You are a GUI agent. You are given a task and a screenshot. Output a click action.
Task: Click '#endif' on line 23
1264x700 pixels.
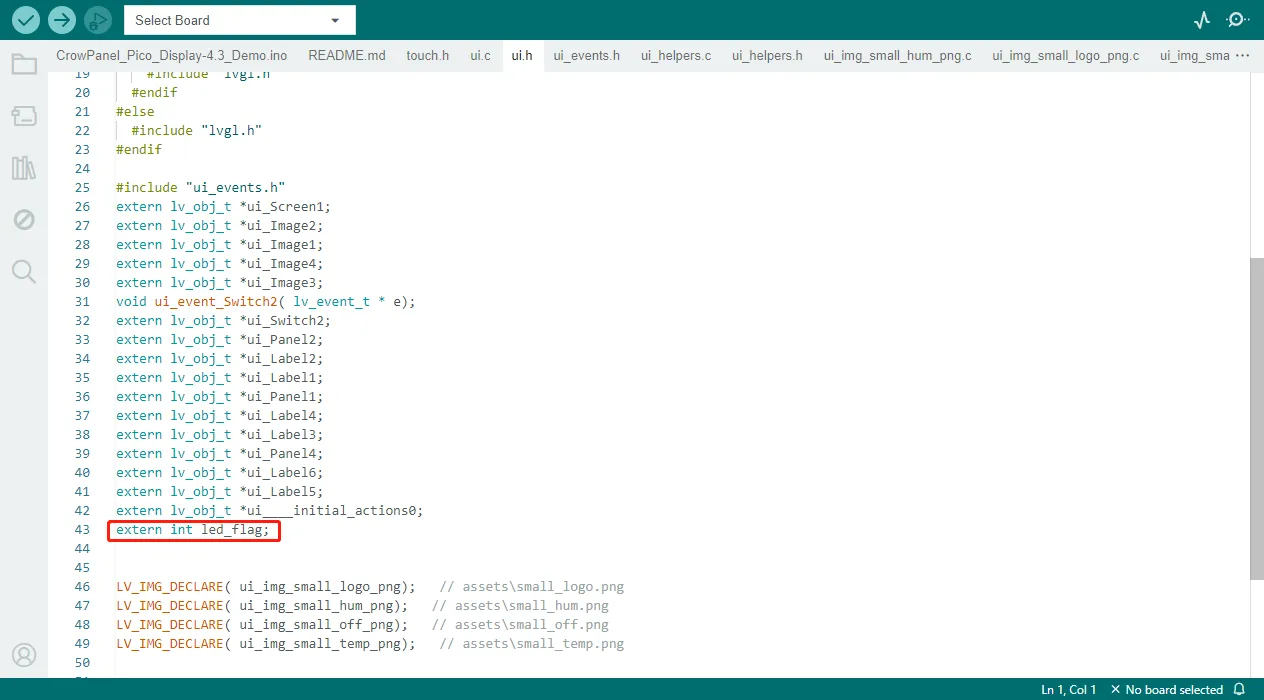(139, 150)
